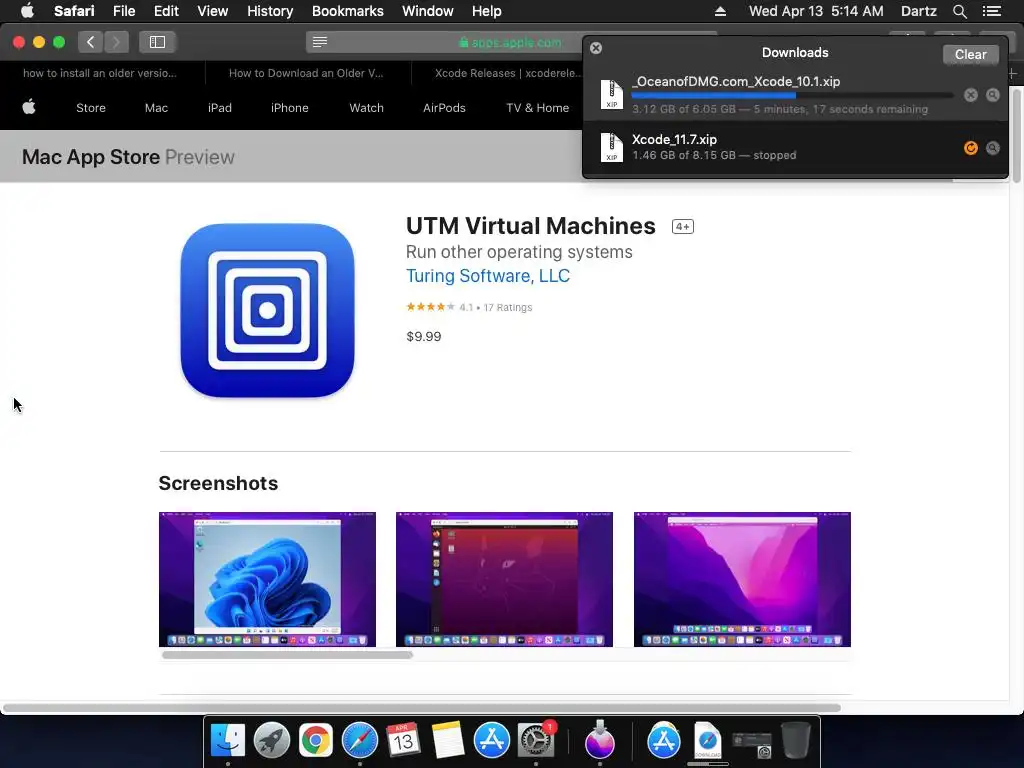Viewport: 1024px width, 768px height.
Task: Open Finder from the Dock
Action: tap(227, 741)
